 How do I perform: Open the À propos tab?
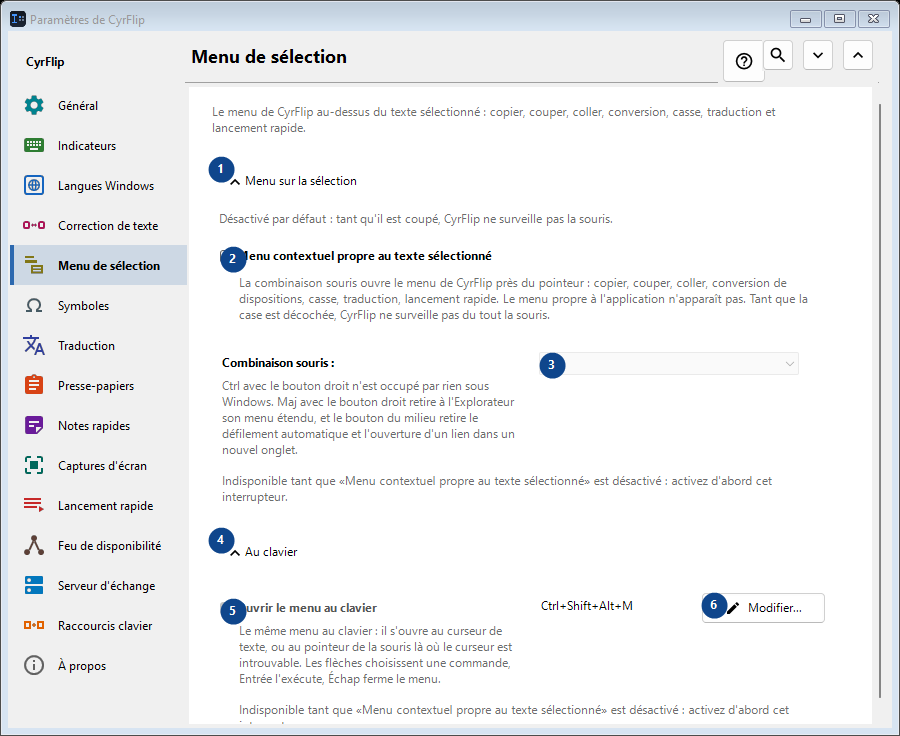(99, 665)
